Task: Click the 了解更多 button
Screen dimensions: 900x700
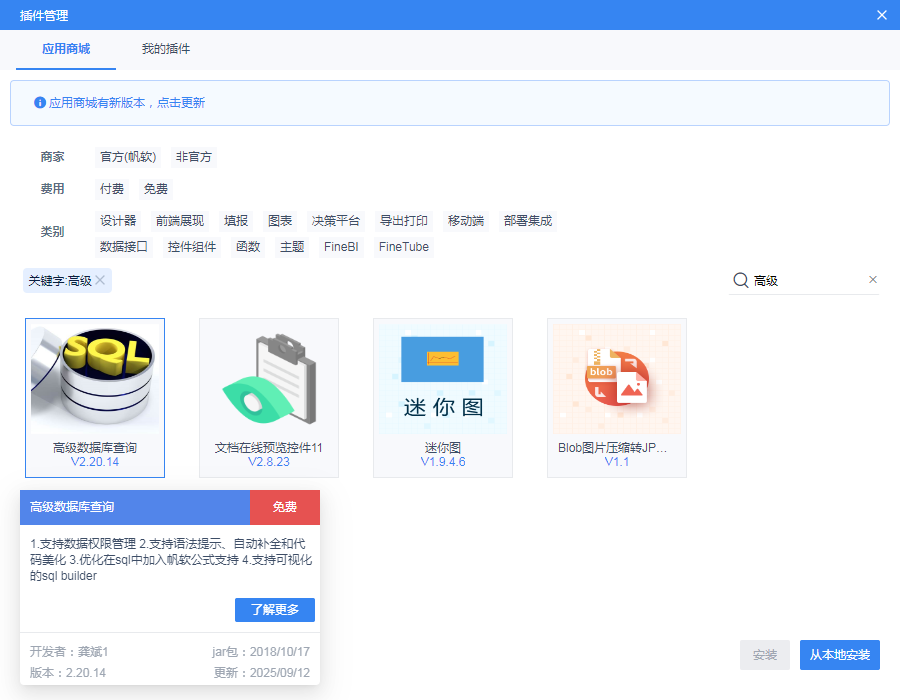Action: coord(275,610)
